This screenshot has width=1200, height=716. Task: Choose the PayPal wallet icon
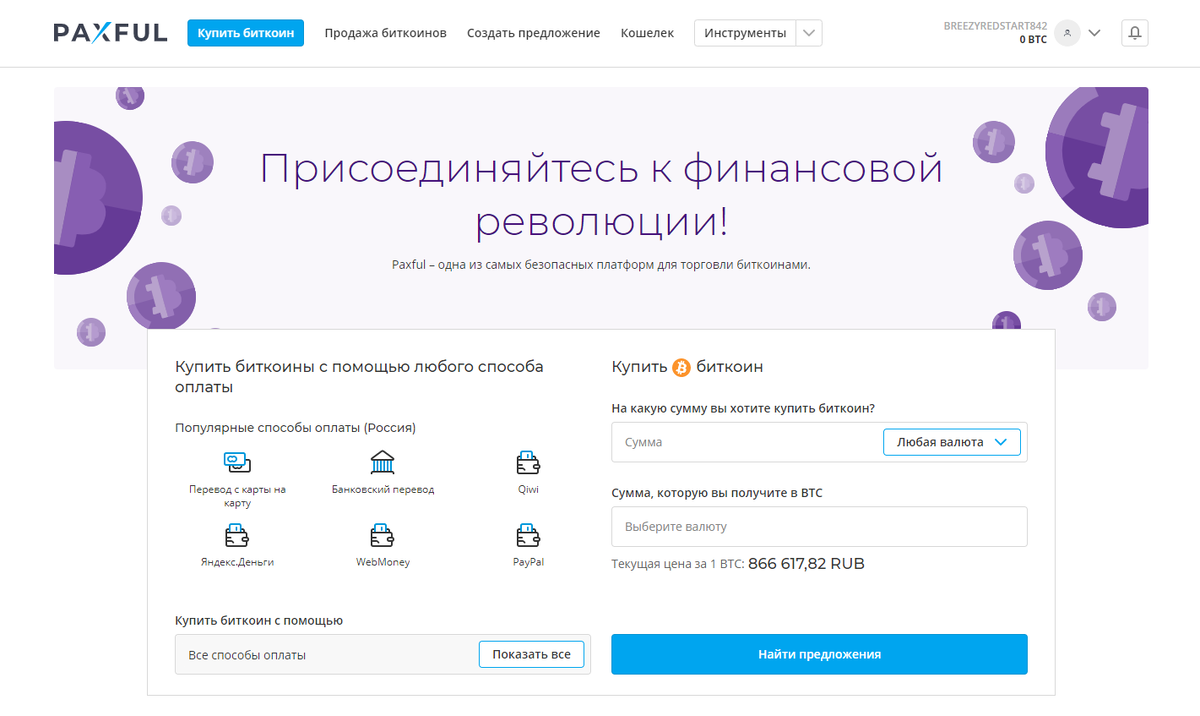528,535
